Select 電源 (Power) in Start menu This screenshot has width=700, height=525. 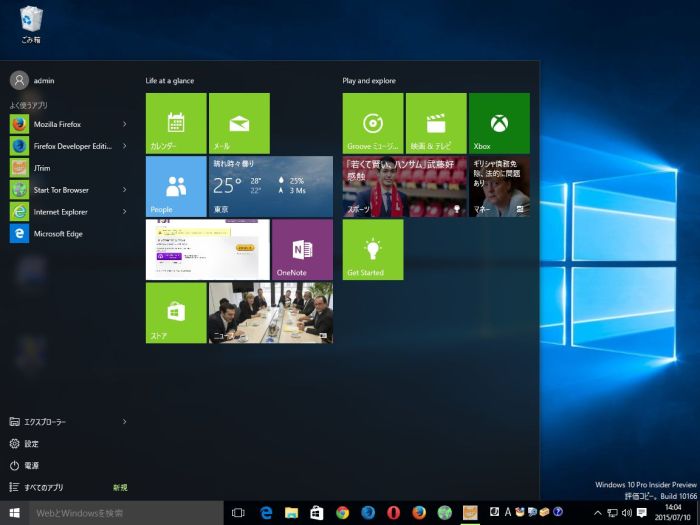(30, 466)
